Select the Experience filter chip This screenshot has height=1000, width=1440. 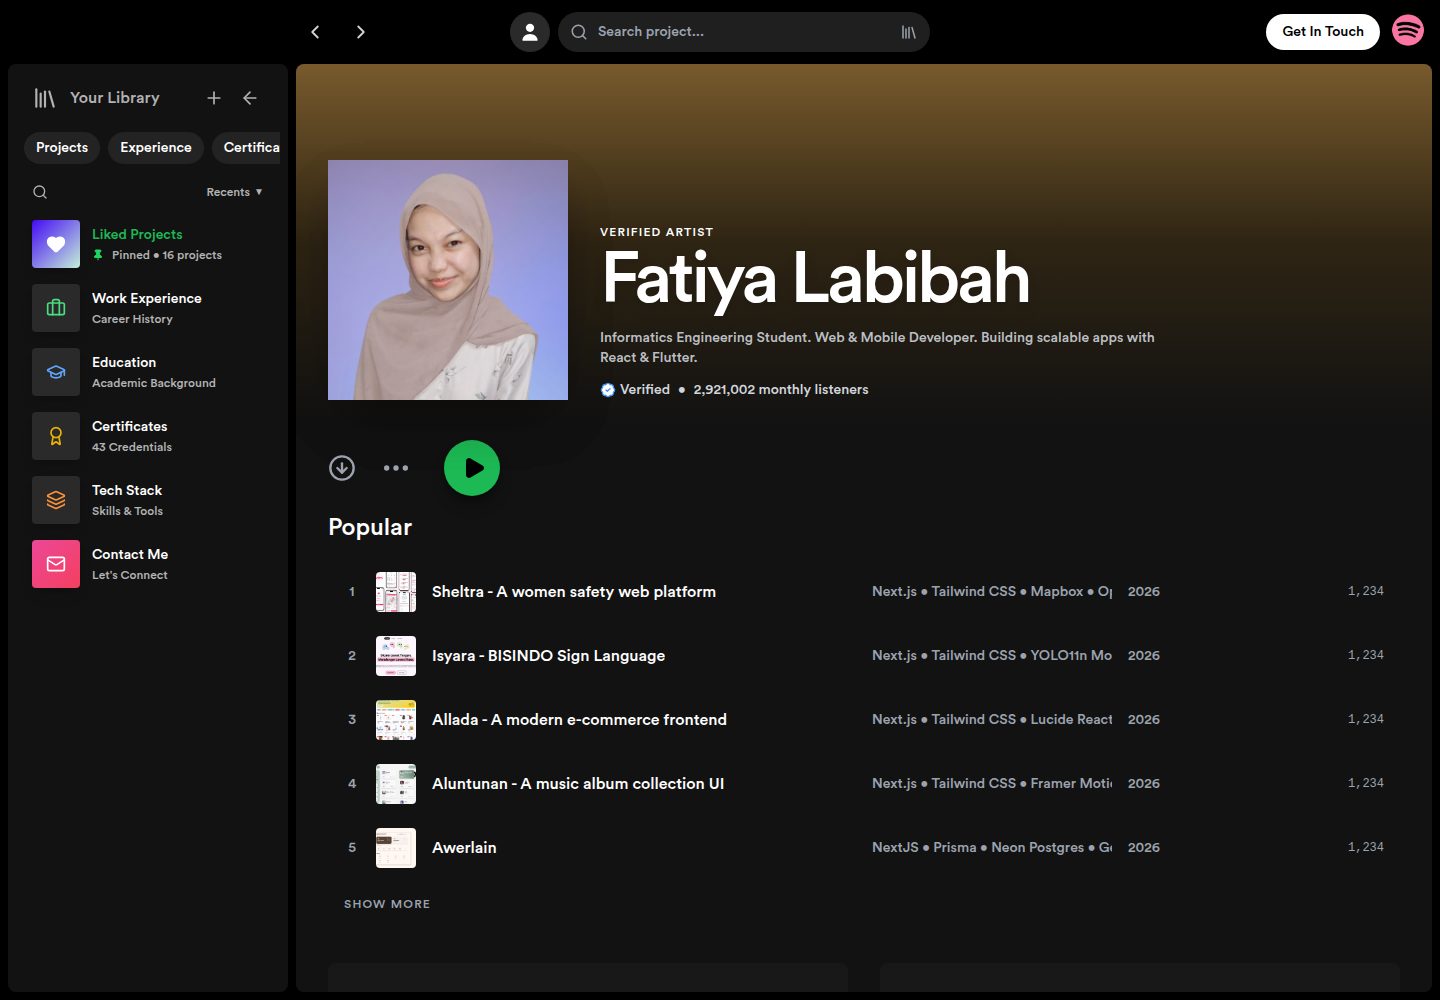click(x=156, y=148)
